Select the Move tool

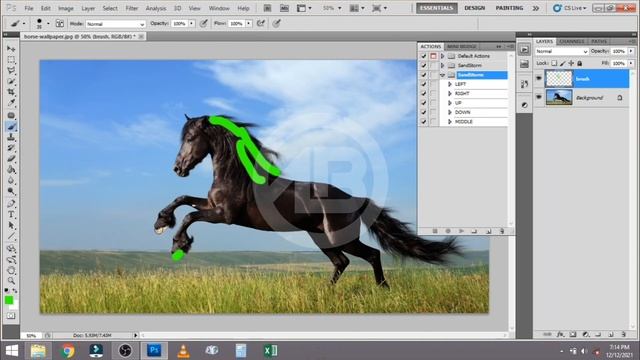pyautogui.click(x=11, y=49)
